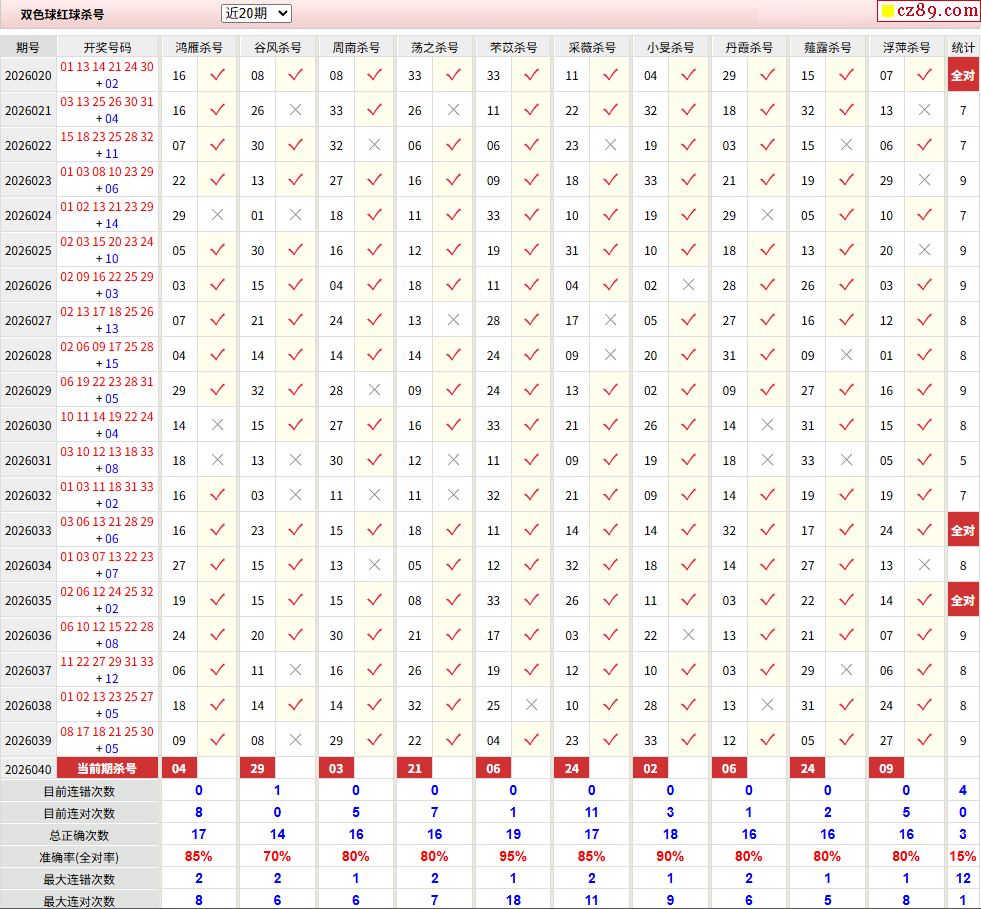Select the 鸿雁杀号 column header
Image resolution: width=981 pixels, height=909 pixels.
pyautogui.click(x=199, y=47)
